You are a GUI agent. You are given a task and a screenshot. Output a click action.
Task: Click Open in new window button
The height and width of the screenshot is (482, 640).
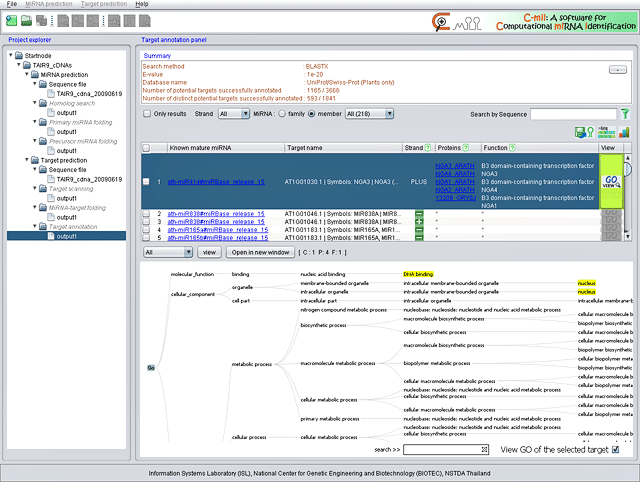point(260,252)
